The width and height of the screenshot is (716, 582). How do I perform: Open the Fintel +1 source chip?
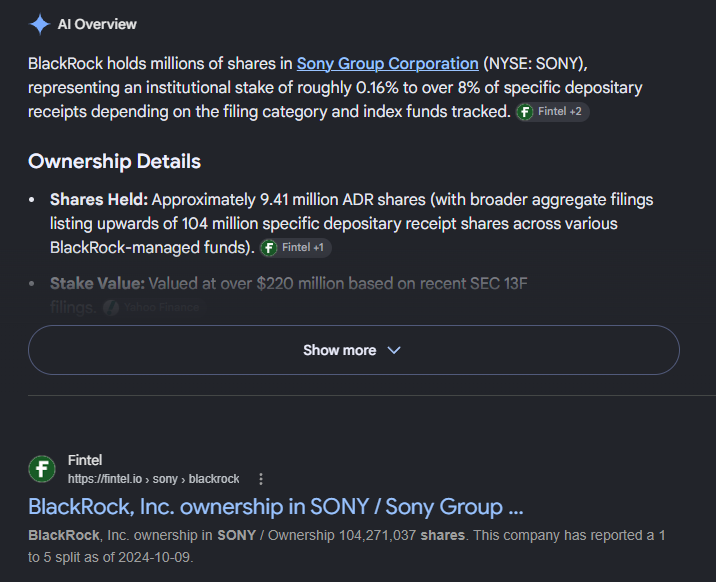[295, 248]
